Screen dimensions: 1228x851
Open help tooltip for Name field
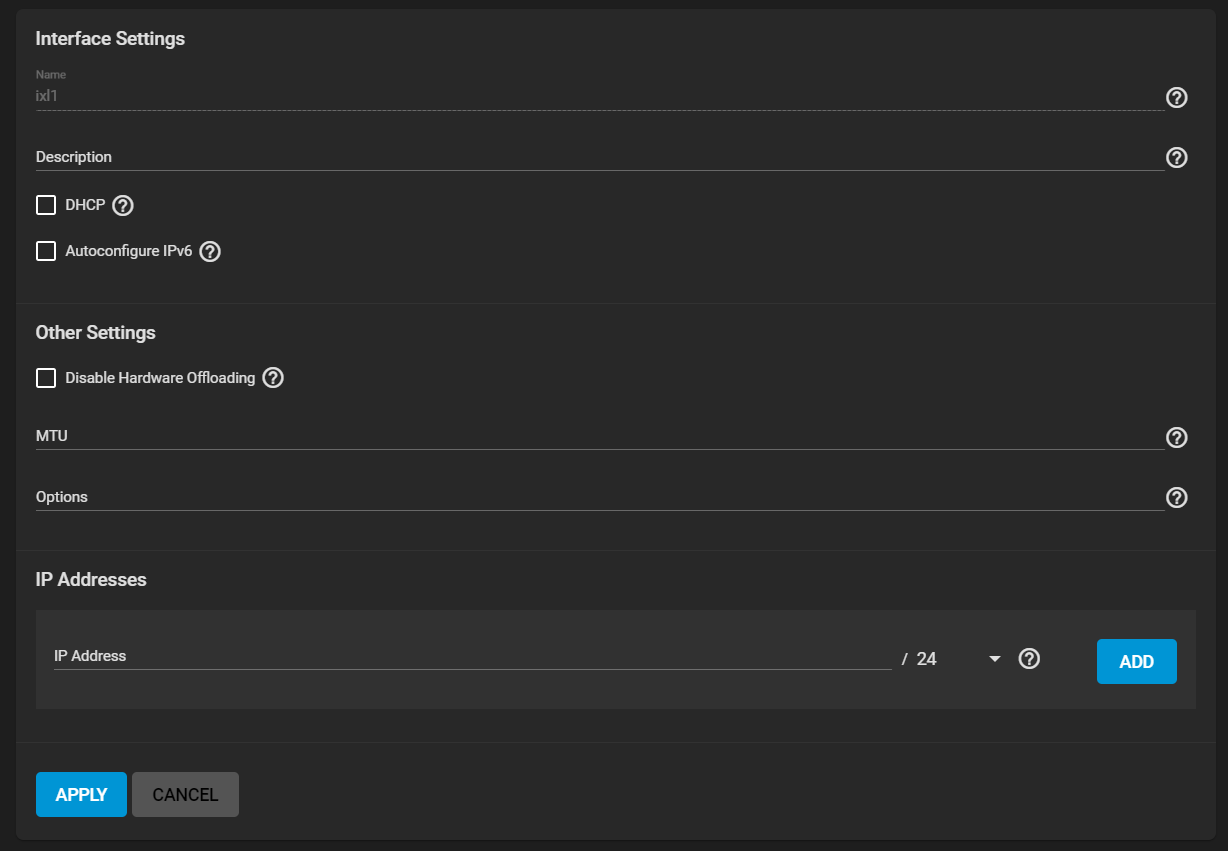1177,97
